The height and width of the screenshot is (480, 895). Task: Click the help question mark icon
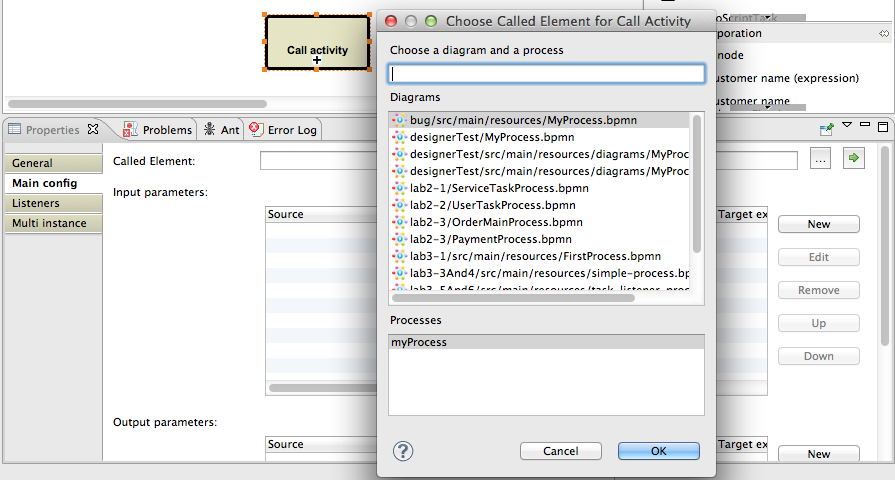[403, 451]
